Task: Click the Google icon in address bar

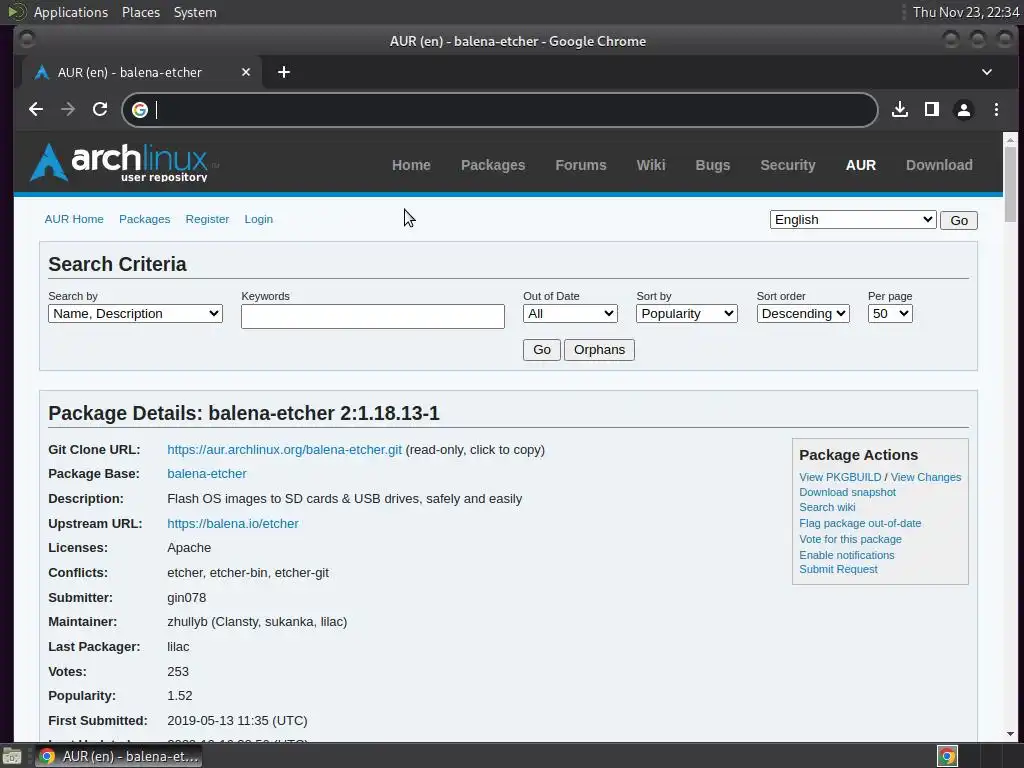Action: pyautogui.click(x=140, y=110)
